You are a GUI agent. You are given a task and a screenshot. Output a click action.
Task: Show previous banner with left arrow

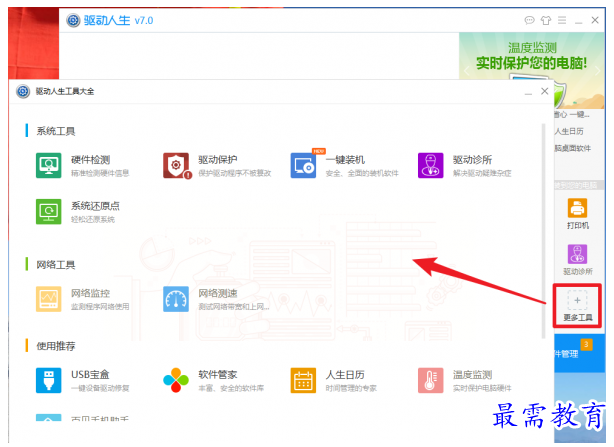[466, 71]
